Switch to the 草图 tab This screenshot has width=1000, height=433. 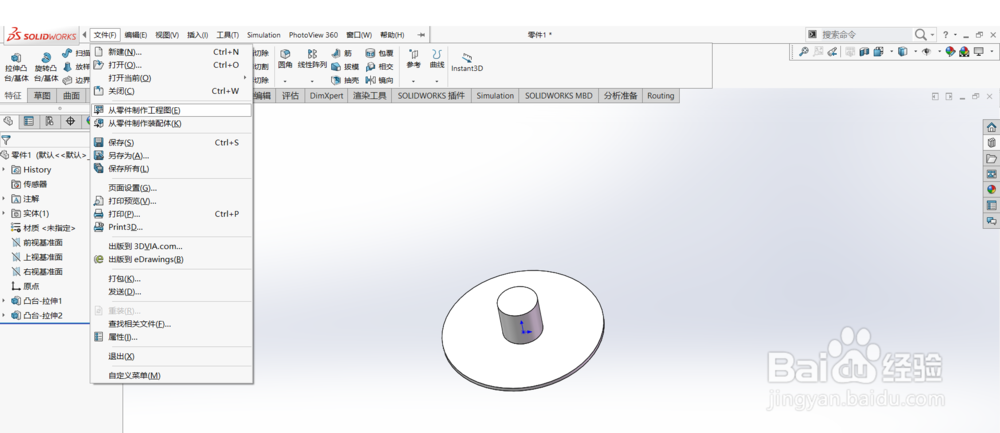click(42, 96)
